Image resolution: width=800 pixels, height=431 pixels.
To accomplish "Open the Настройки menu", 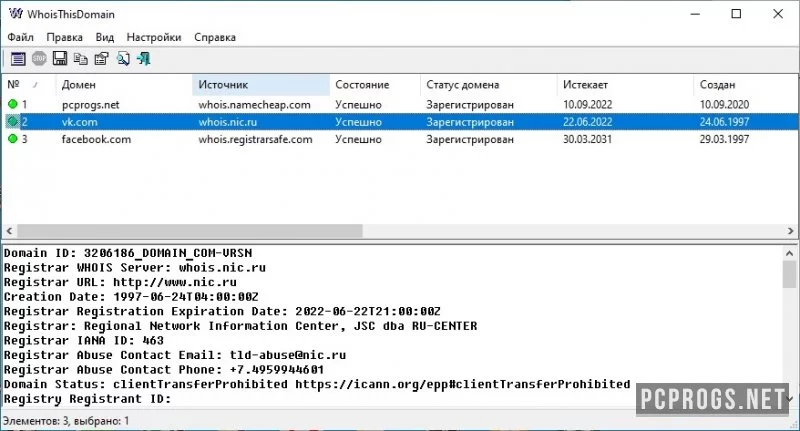I will pos(154,37).
